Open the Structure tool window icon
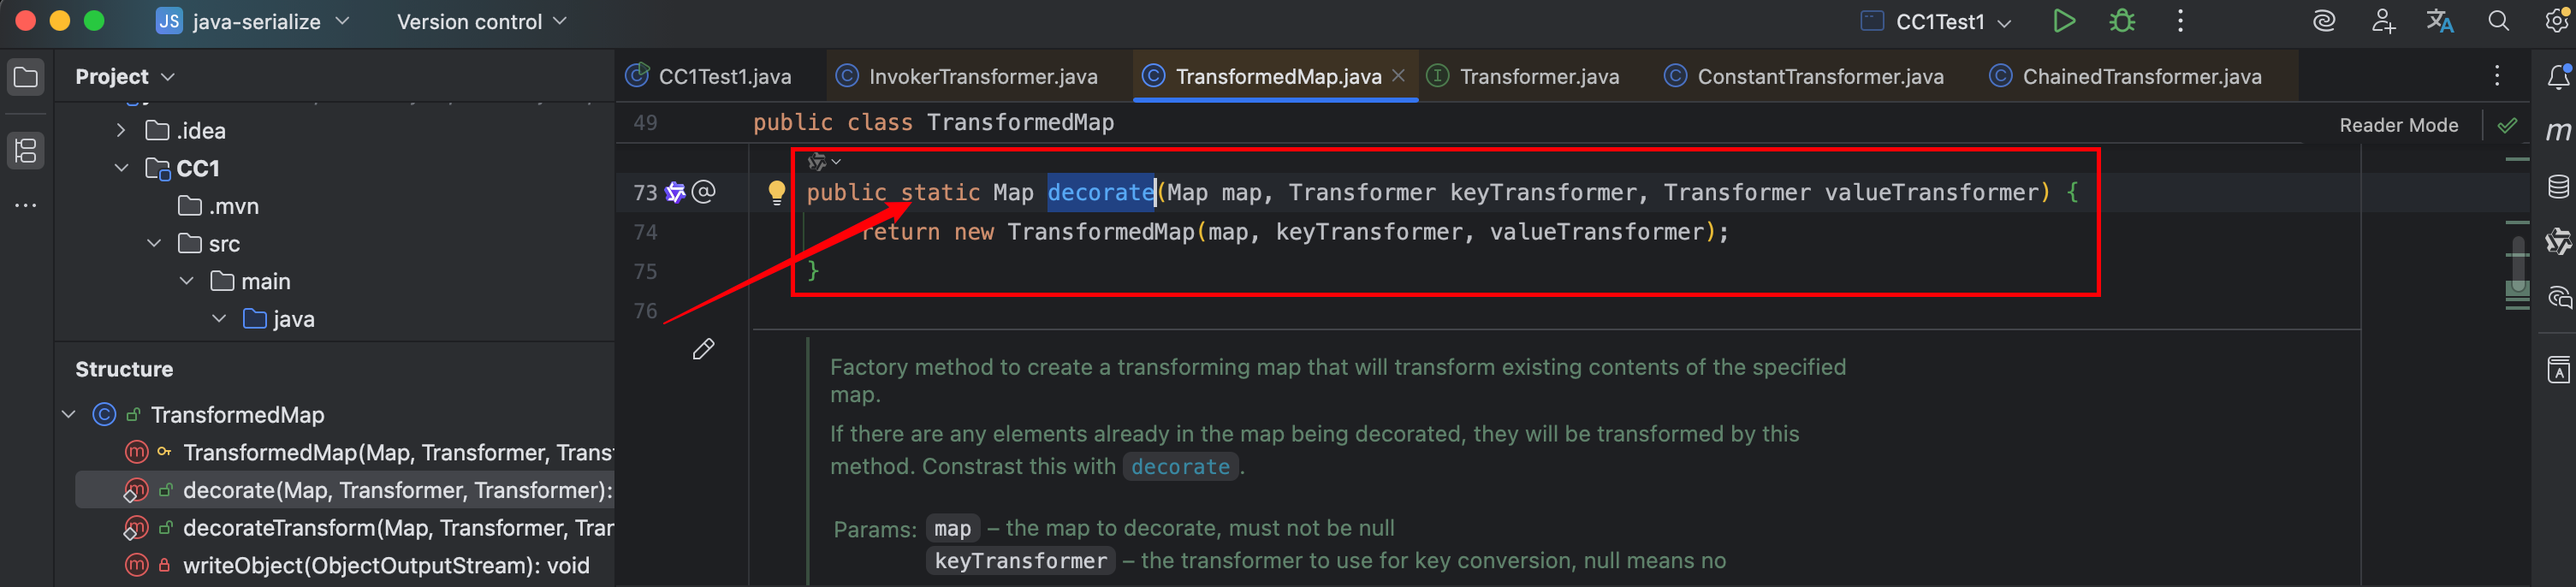 tap(26, 151)
